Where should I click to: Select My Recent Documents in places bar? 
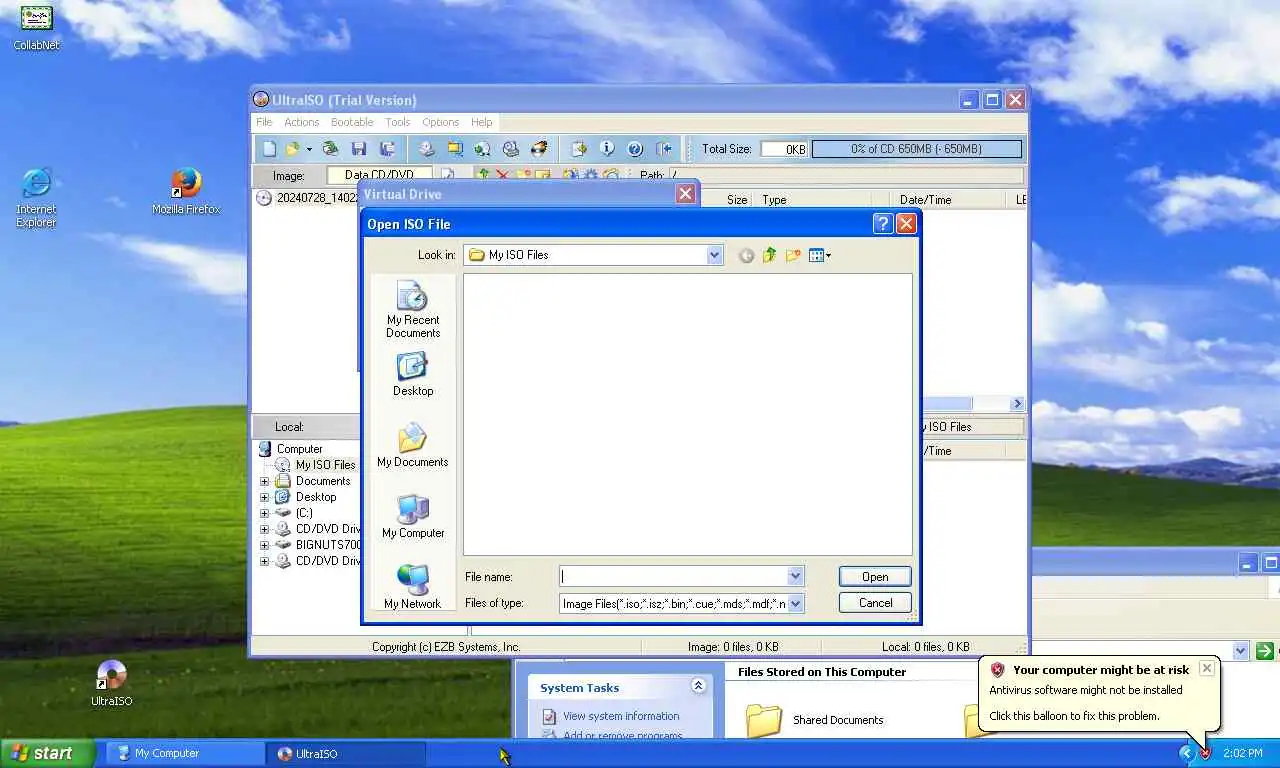coord(413,309)
